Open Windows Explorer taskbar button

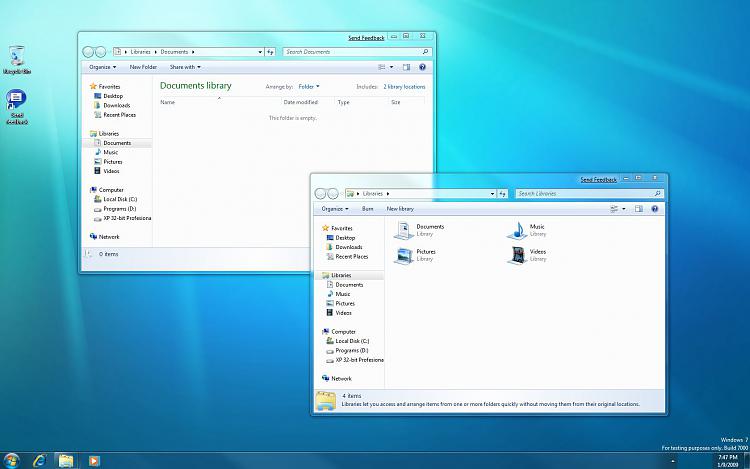[66, 460]
